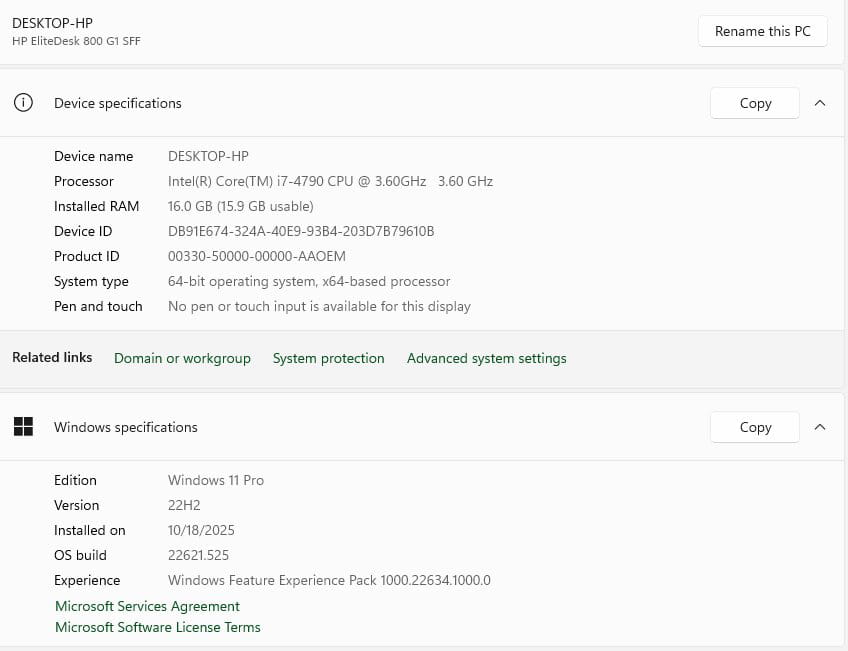Click the Windows specifications header

(126, 427)
